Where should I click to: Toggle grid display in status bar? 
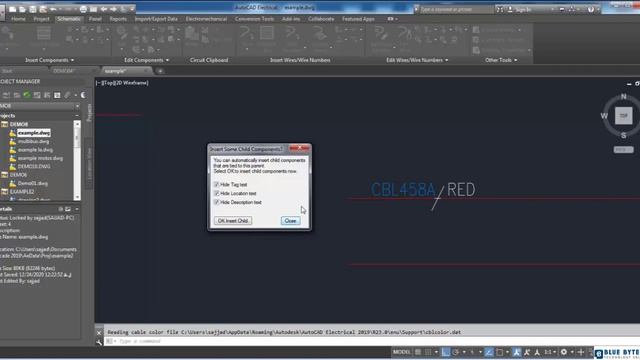pos(418,352)
